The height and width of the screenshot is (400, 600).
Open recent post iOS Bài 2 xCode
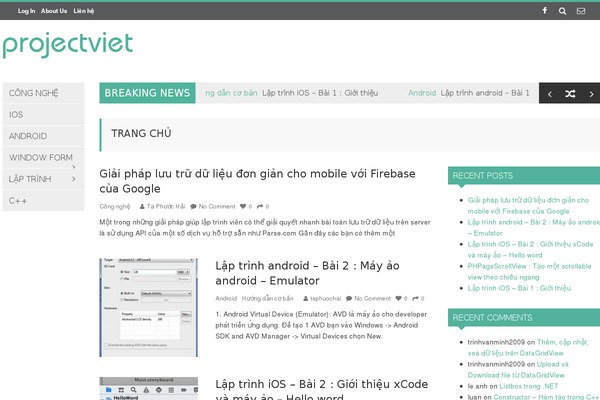coord(530,250)
